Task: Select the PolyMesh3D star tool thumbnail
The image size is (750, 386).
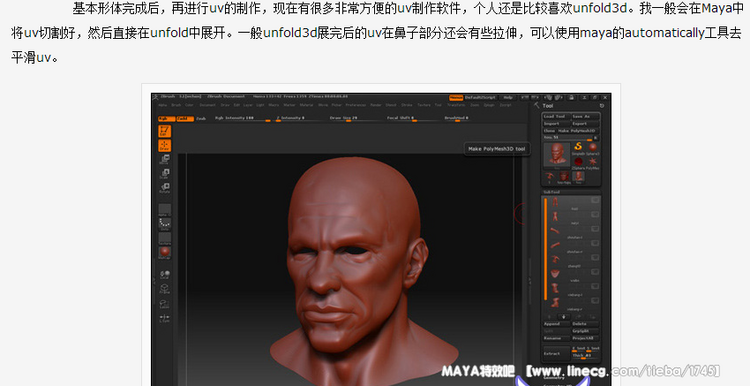Action: pos(593,162)
